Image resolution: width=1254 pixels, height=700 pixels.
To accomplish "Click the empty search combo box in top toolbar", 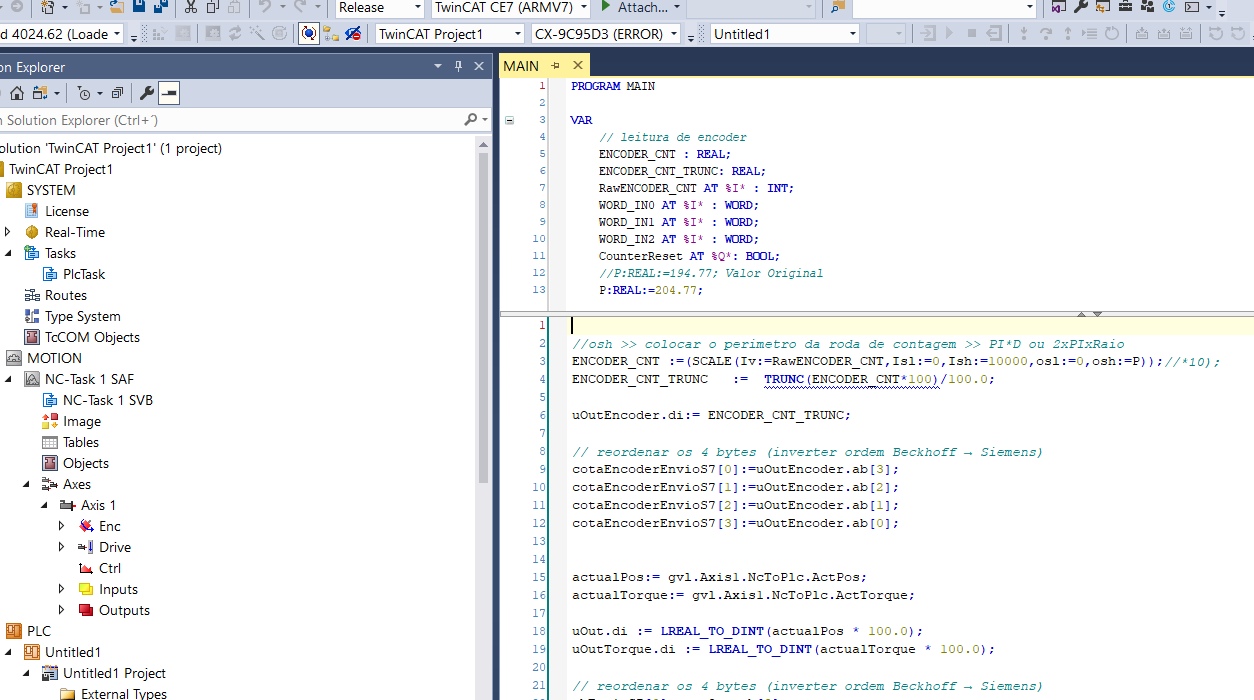I will 944,7.
